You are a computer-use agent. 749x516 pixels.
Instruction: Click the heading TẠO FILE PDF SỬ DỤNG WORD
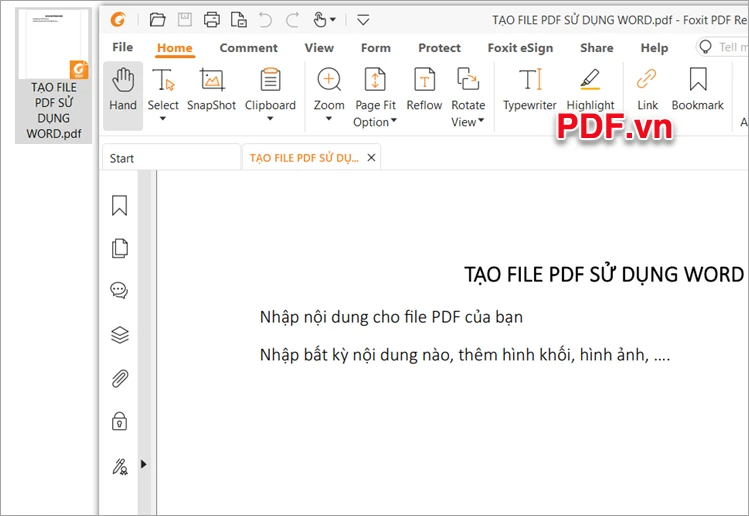click(604, 274)
